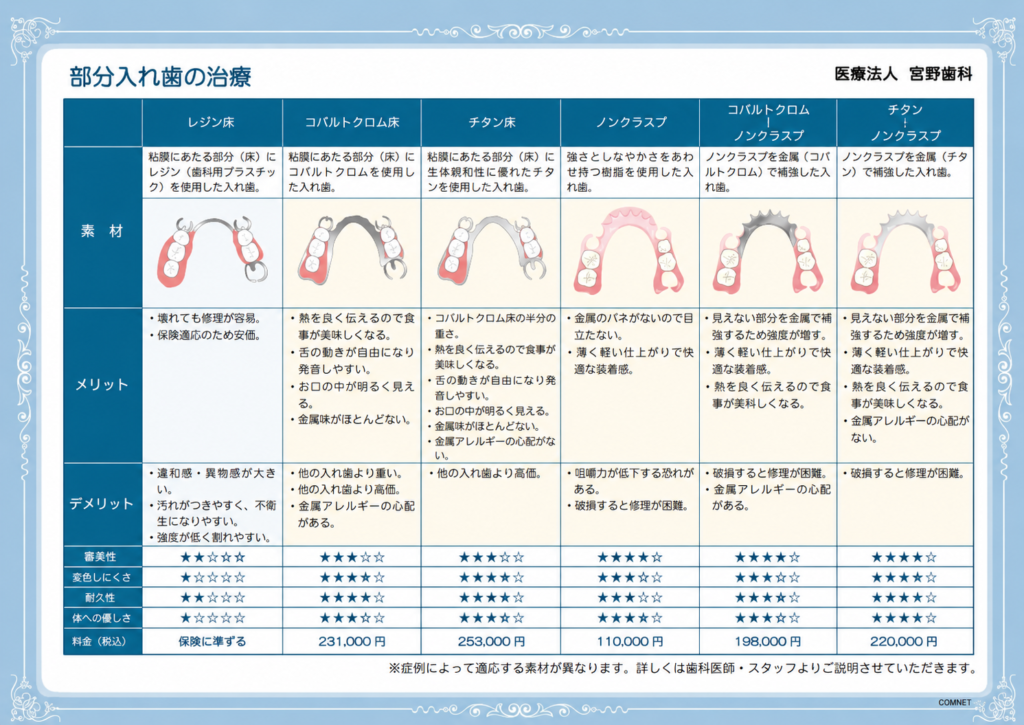Click the 審美性 rating row label
The width and height of the screenshot is (1024, 725).
coord(103,556)
